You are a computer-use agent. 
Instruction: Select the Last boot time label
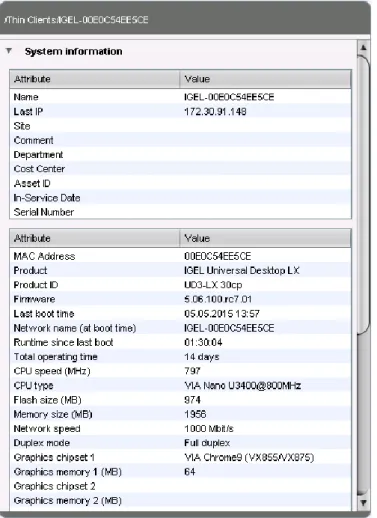click(x=44, y=314)
